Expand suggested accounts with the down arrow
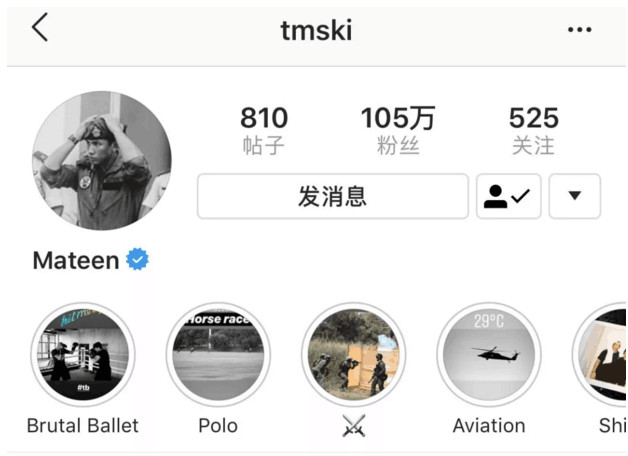 [x=575, y=196]
